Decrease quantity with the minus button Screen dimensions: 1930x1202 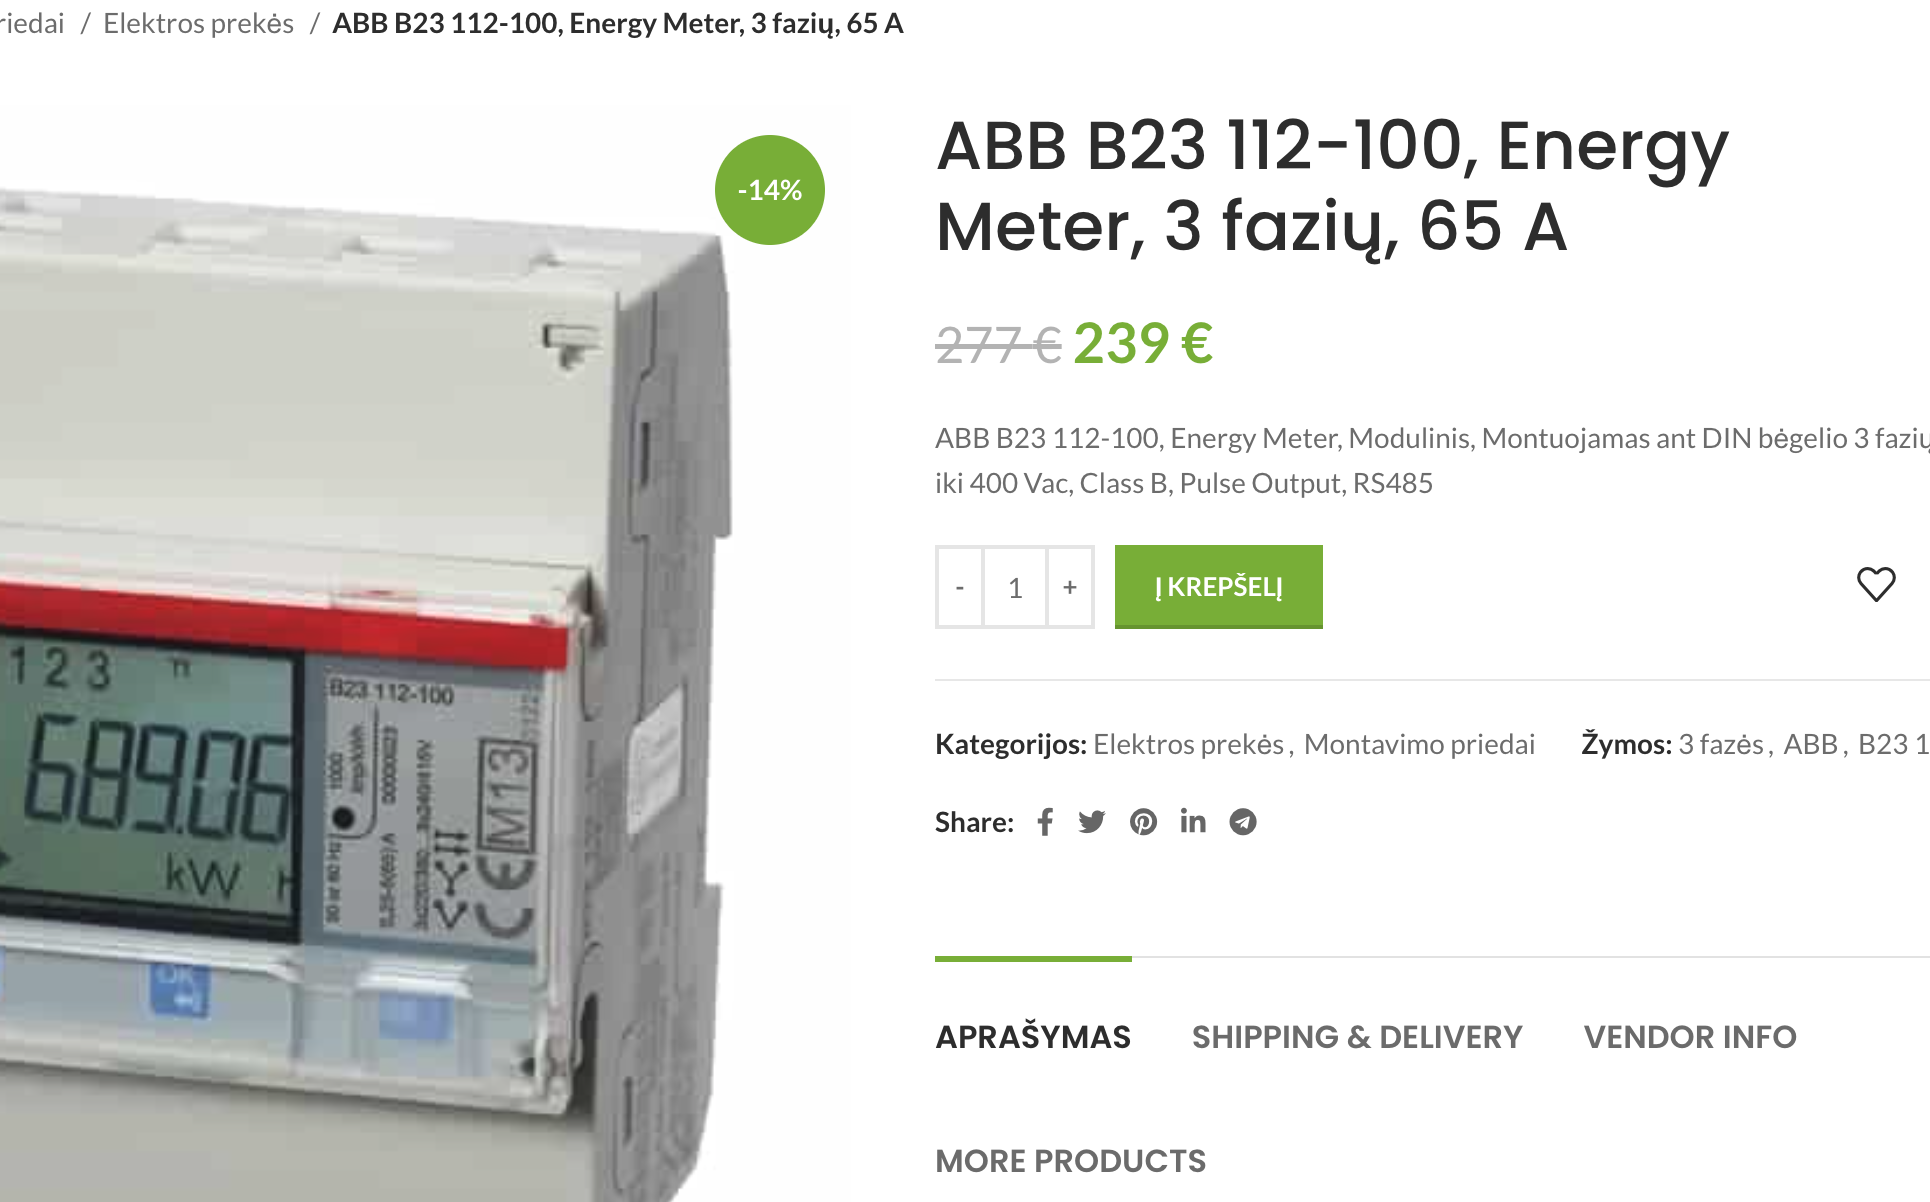tap(960, 587)
